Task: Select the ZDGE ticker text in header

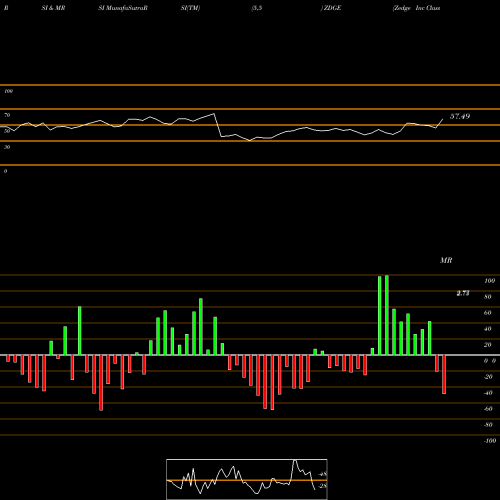Action: [332, 8]
